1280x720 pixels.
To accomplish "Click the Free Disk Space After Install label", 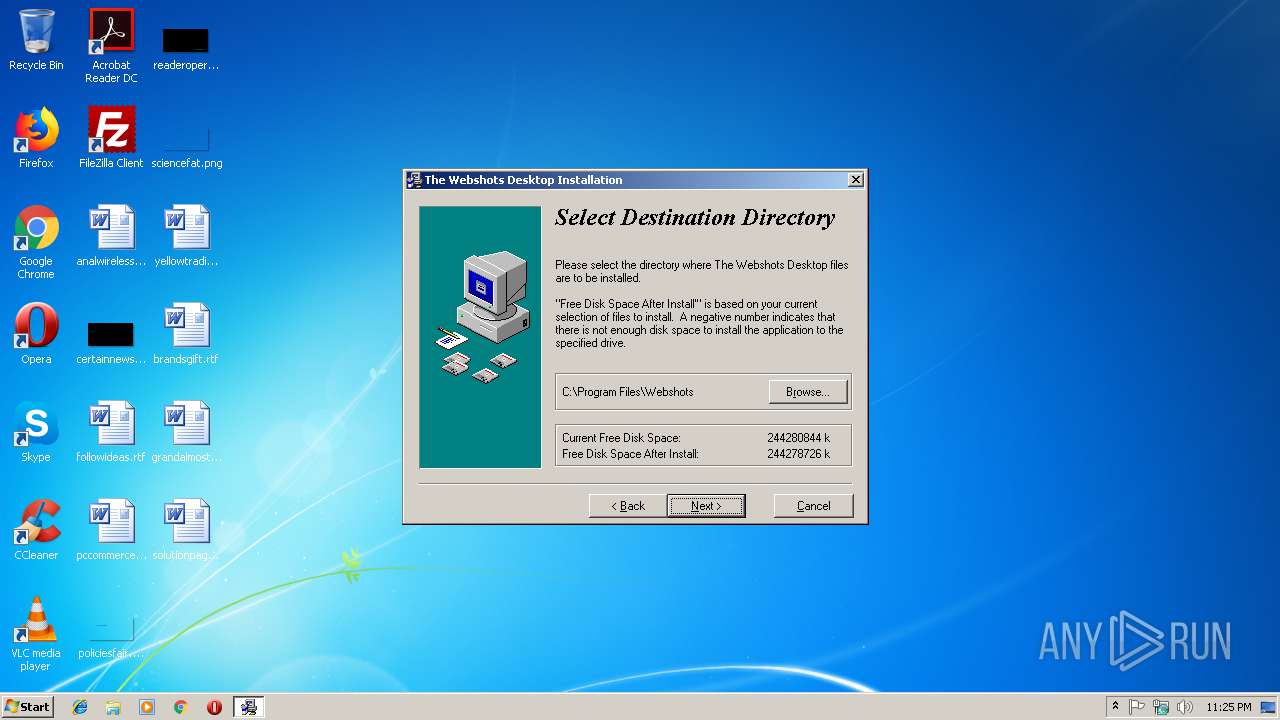I will (x=630, y=454).
